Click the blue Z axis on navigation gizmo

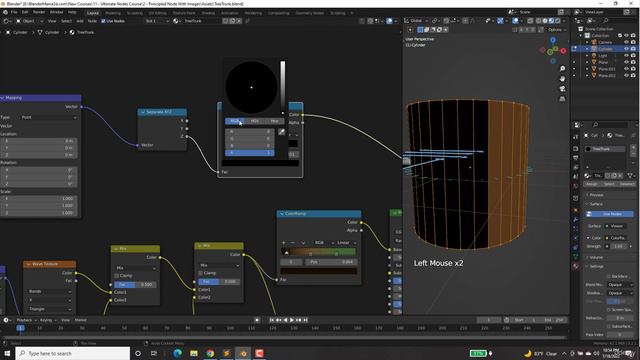coord(553,40)
